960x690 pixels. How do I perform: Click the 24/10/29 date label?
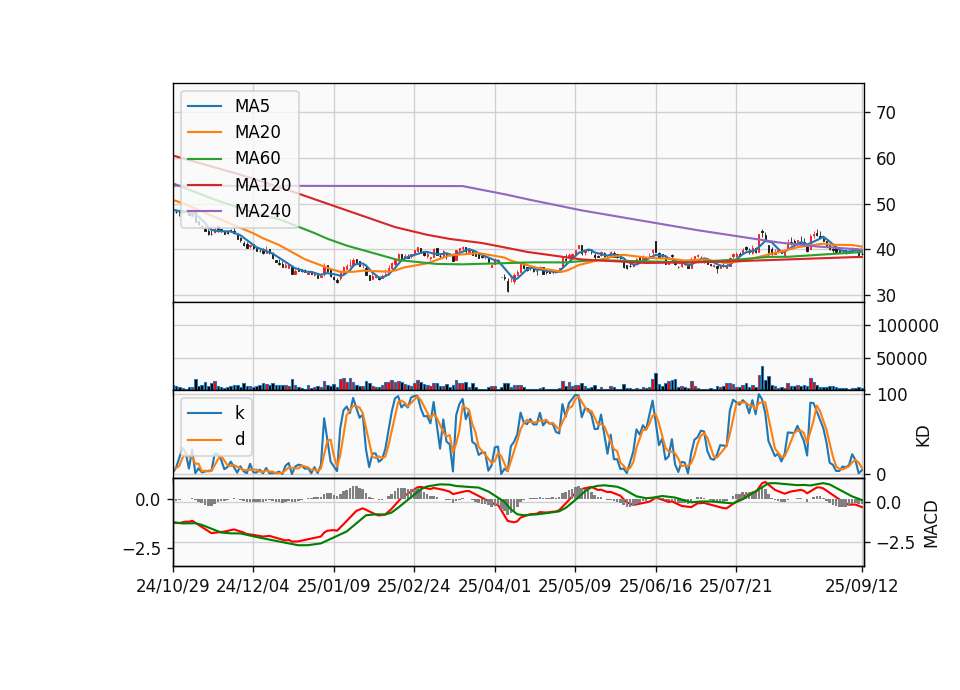click(173, 586)
